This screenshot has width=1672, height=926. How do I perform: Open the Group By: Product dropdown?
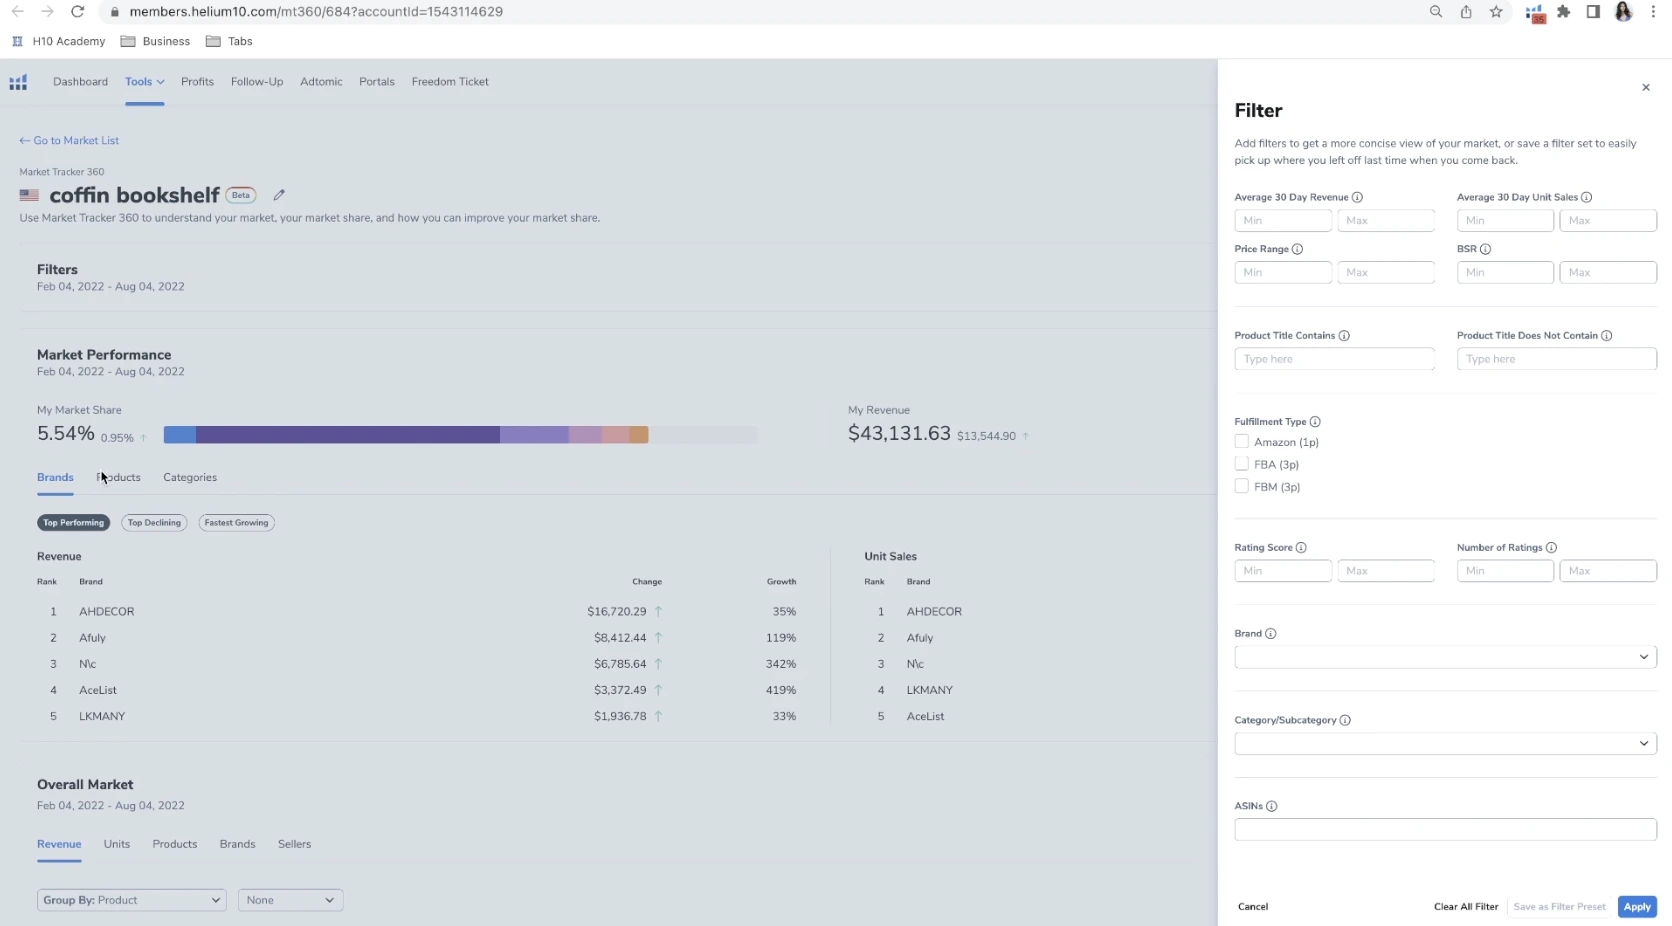tap(131, 900)
